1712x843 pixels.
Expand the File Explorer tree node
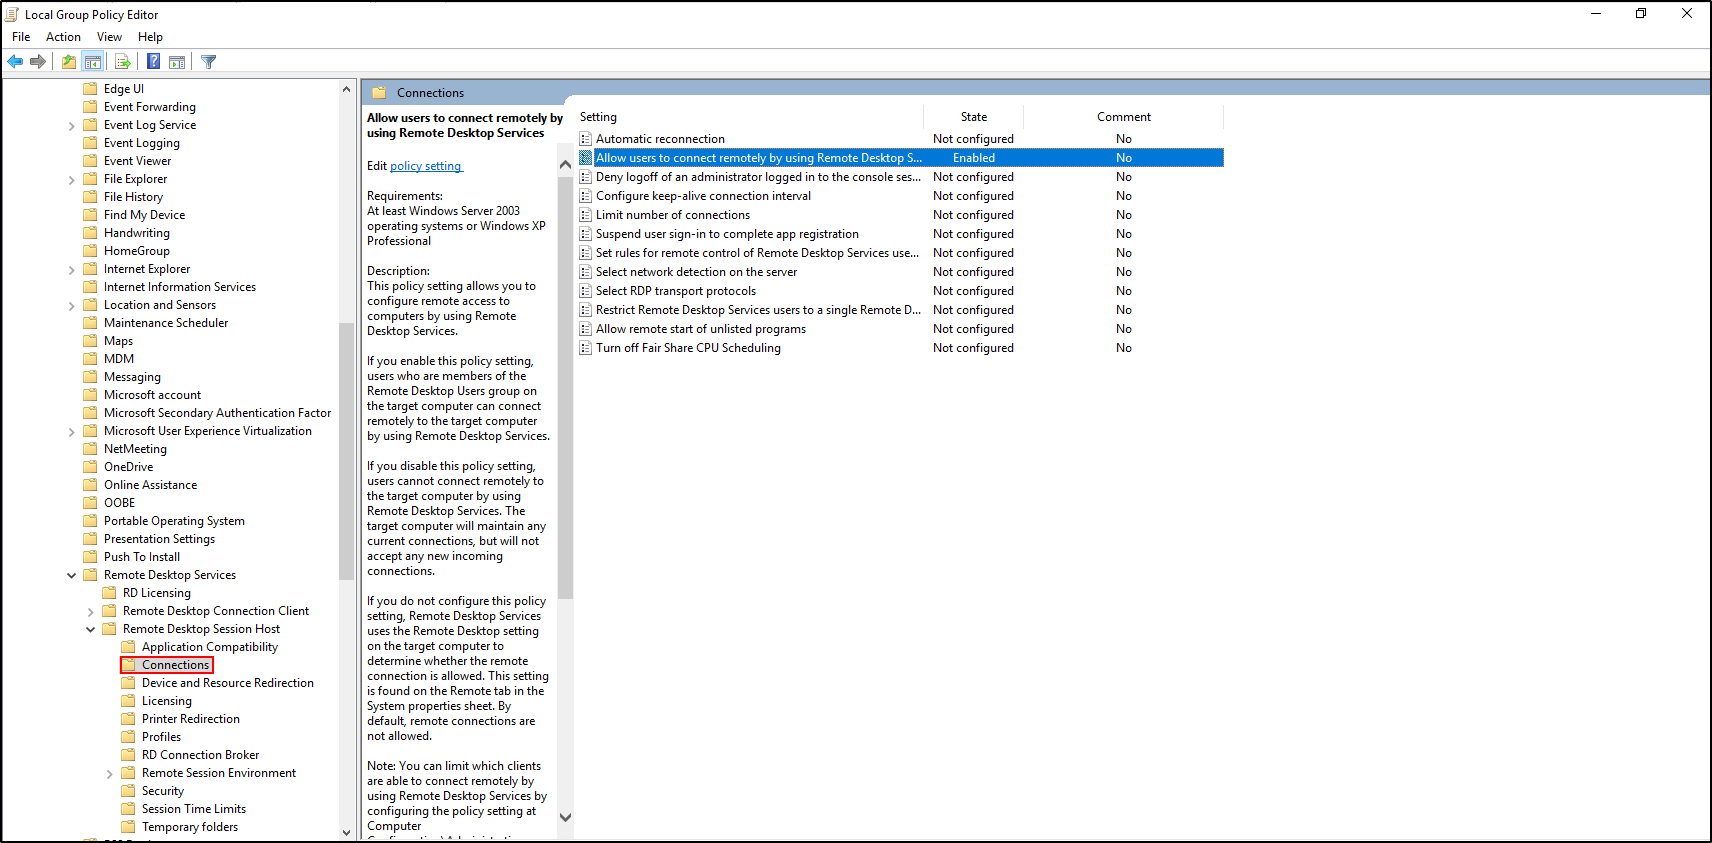71,180
